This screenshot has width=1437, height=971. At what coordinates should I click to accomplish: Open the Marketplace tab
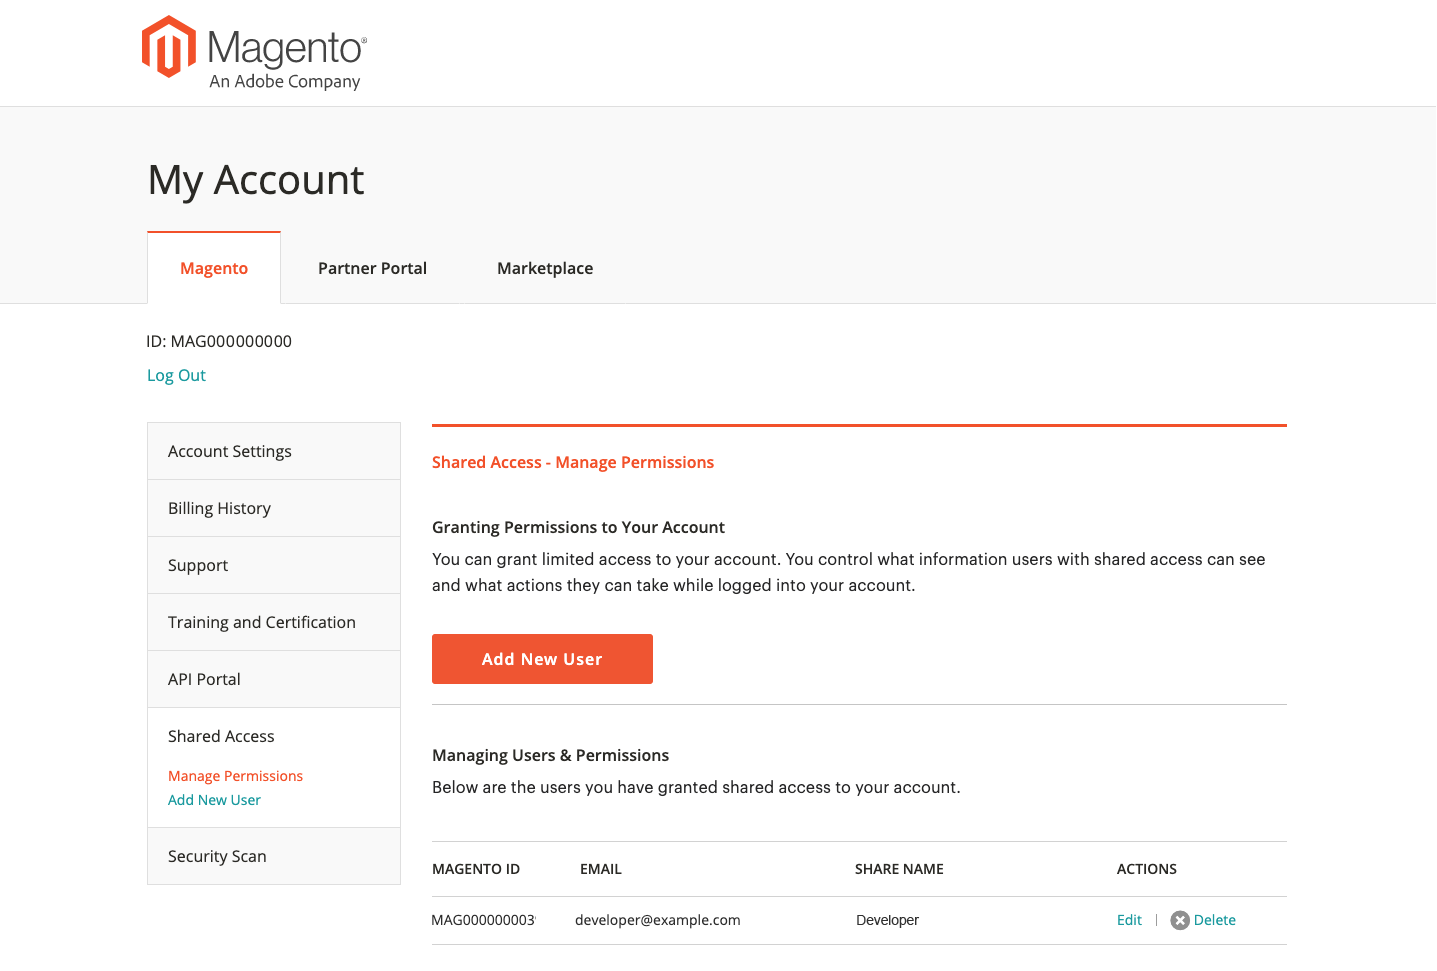[545, 268]
